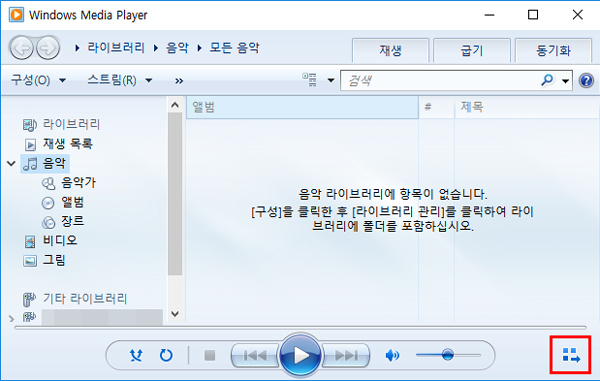Show more toolbar commands chevron
Screen dimensions: 600x381
click(x=179, y=81)
